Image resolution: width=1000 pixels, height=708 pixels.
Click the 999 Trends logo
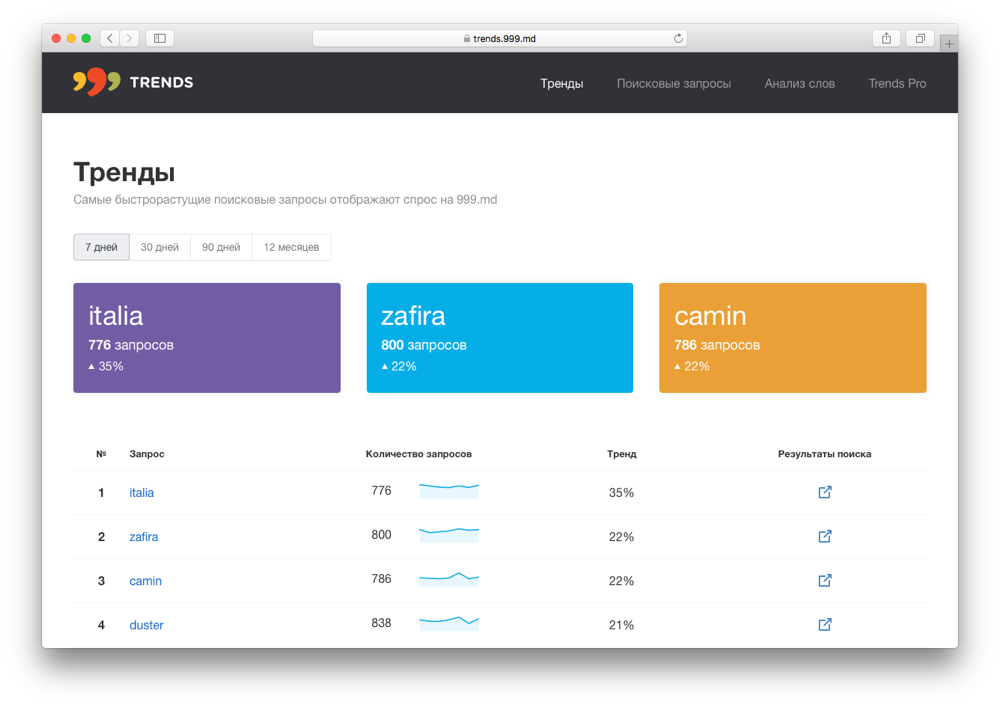click(x=133, y=82)
